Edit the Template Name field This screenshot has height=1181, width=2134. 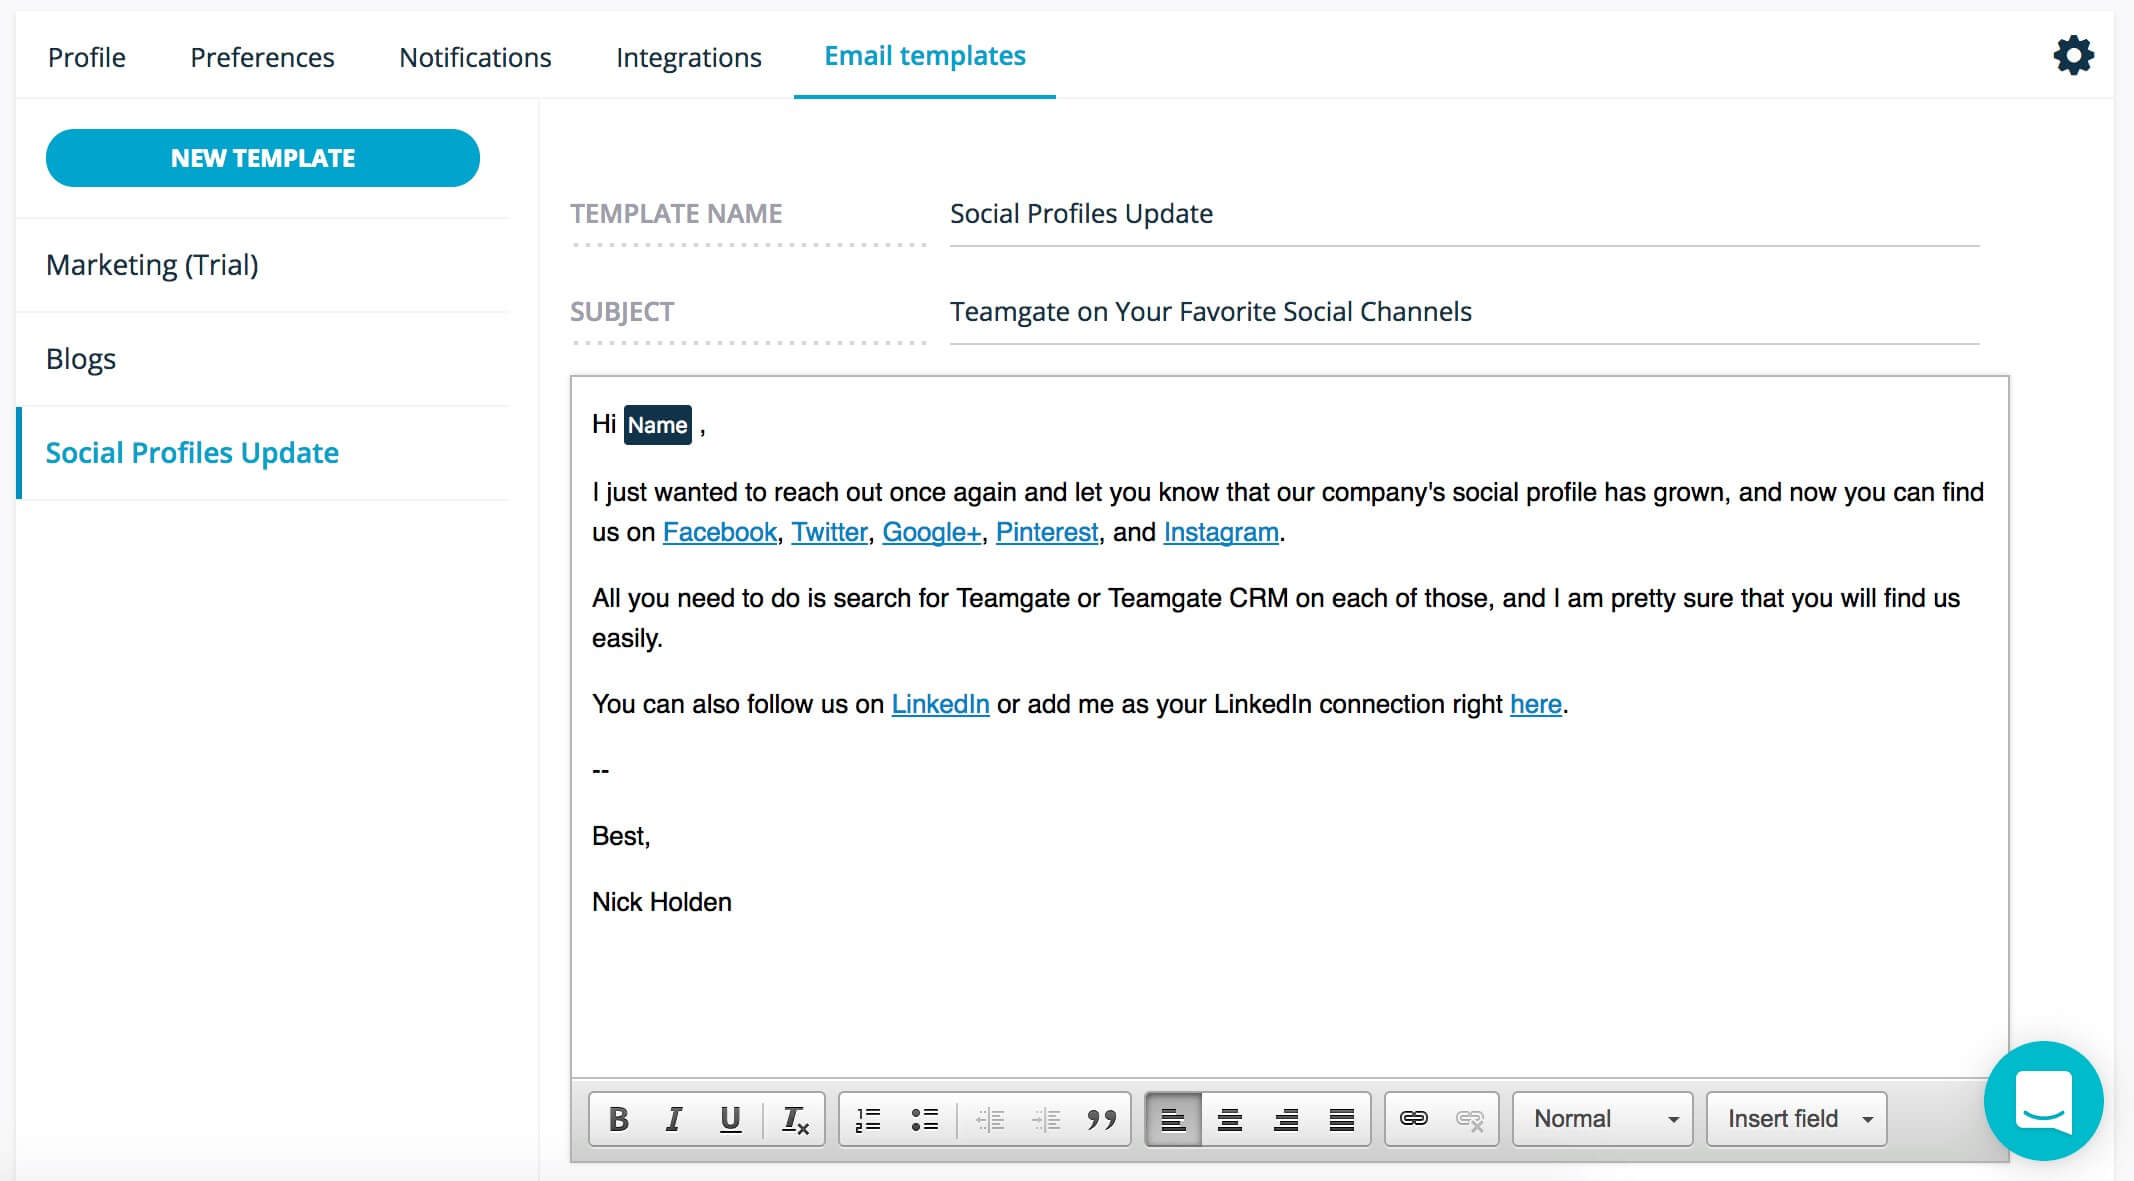tap(1464, 214)
